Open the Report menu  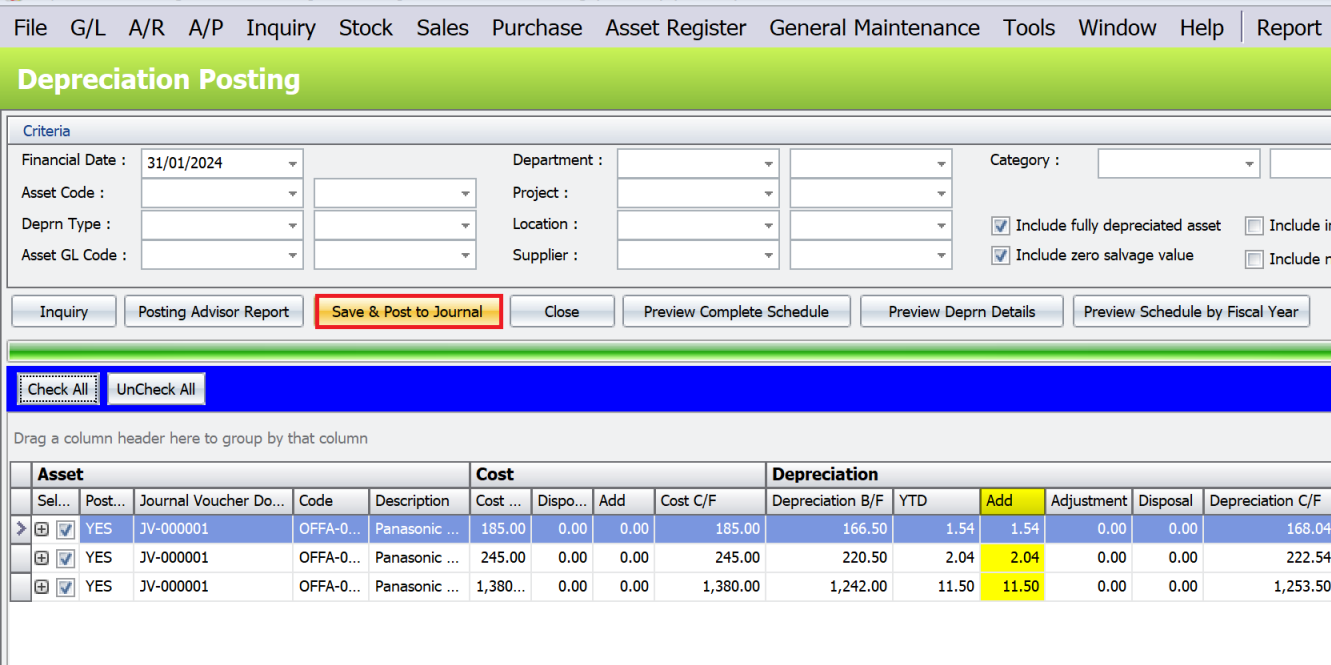[1289, 28]
